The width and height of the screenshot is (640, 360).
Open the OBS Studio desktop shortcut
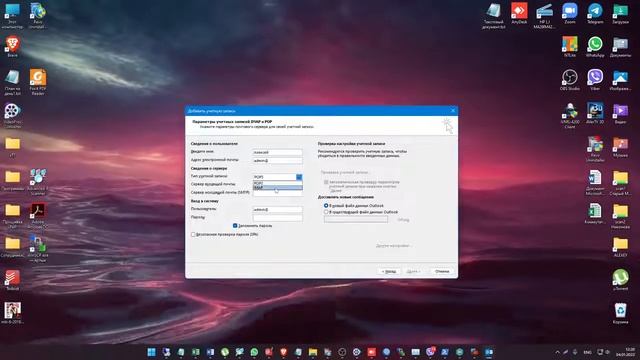click(570, 80)
